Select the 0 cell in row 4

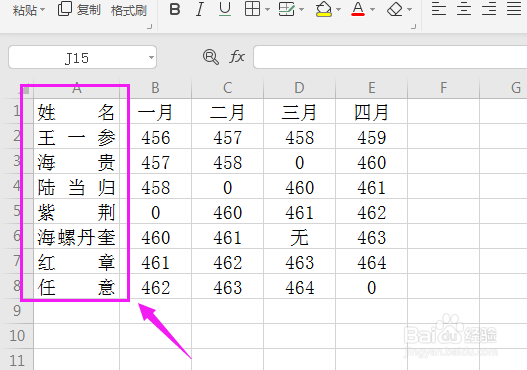[x=228, y=186]
